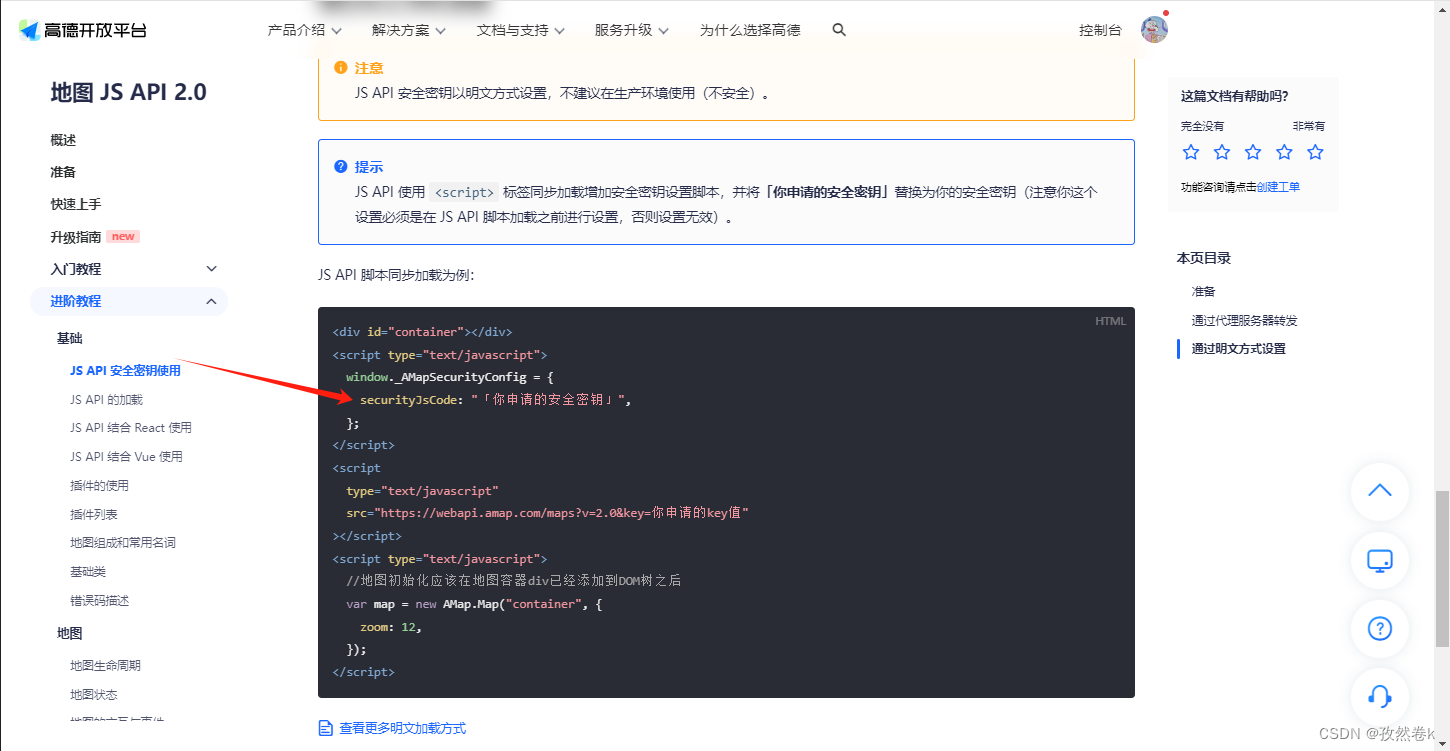Open 准备 in the sidebar
Viewport: 1450px width, 751px height.
(x=63, y=172)
